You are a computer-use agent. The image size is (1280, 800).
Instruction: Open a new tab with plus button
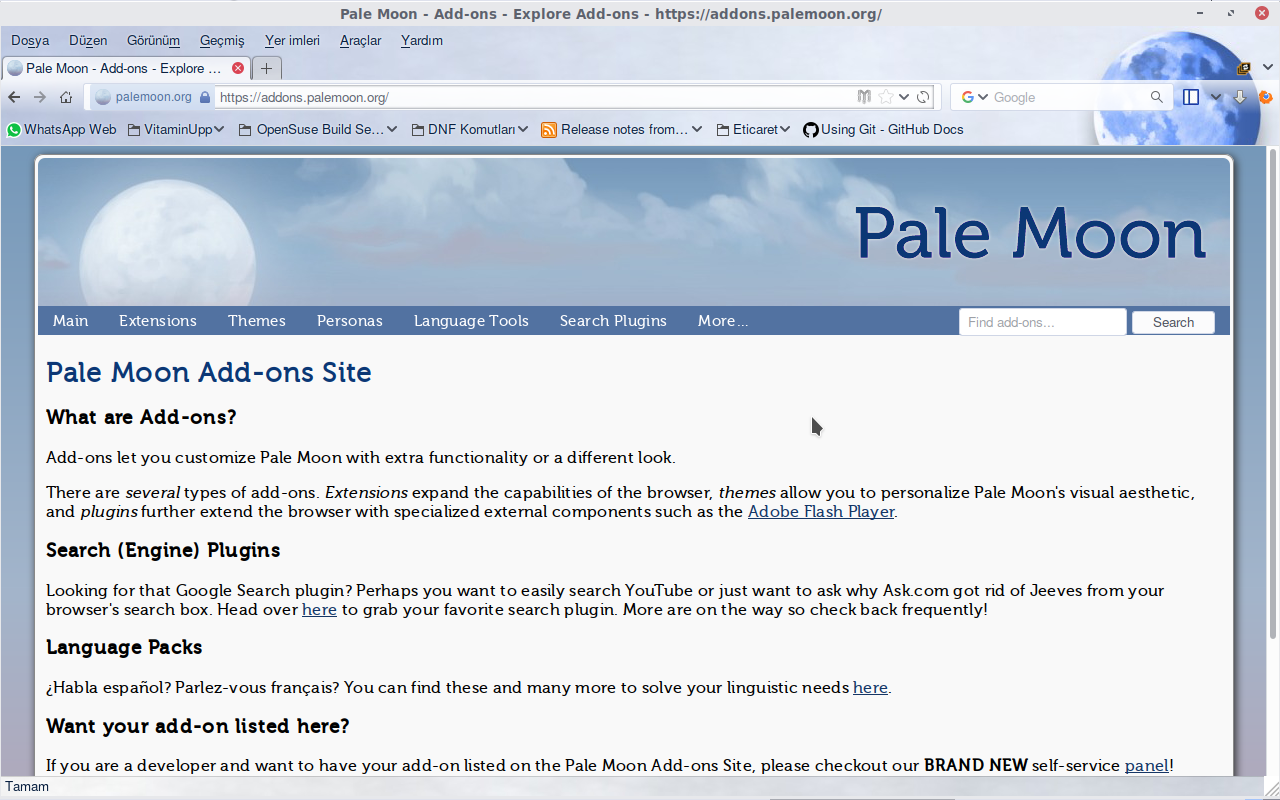click(266, 68)
